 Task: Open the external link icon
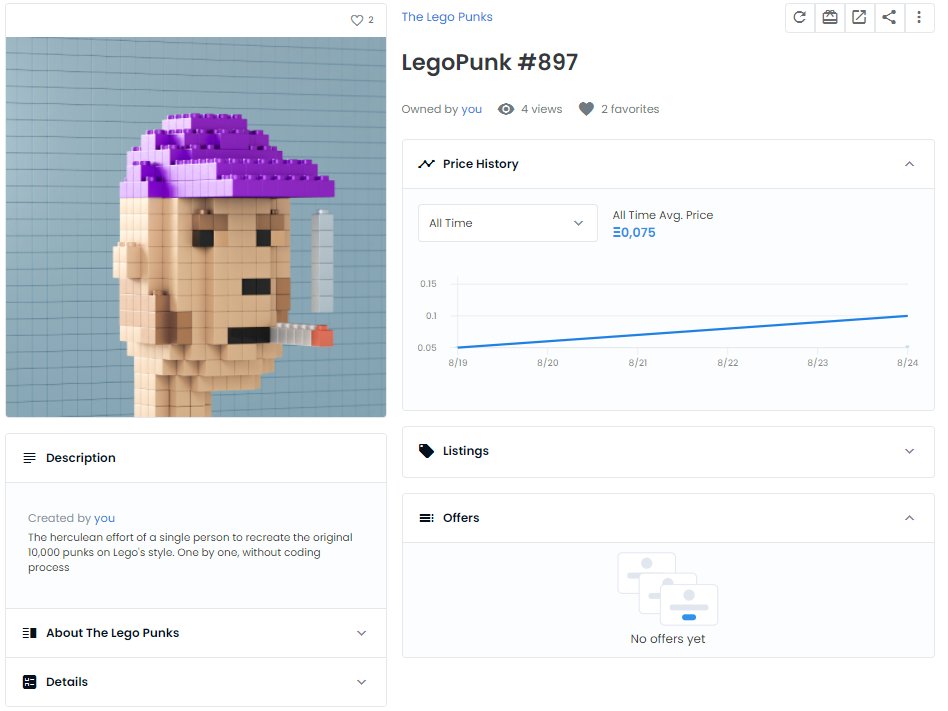tap(859, 17)
